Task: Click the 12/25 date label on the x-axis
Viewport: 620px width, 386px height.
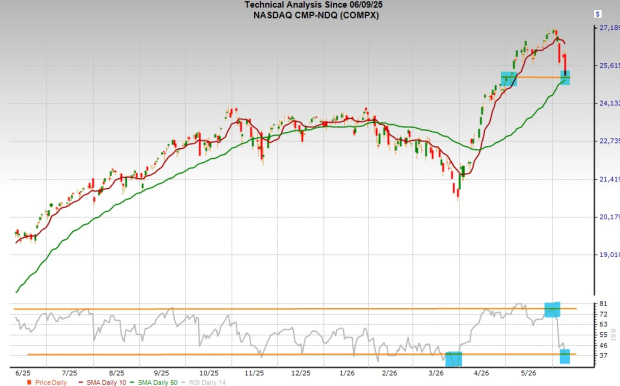Action: [x=301, y=373]
